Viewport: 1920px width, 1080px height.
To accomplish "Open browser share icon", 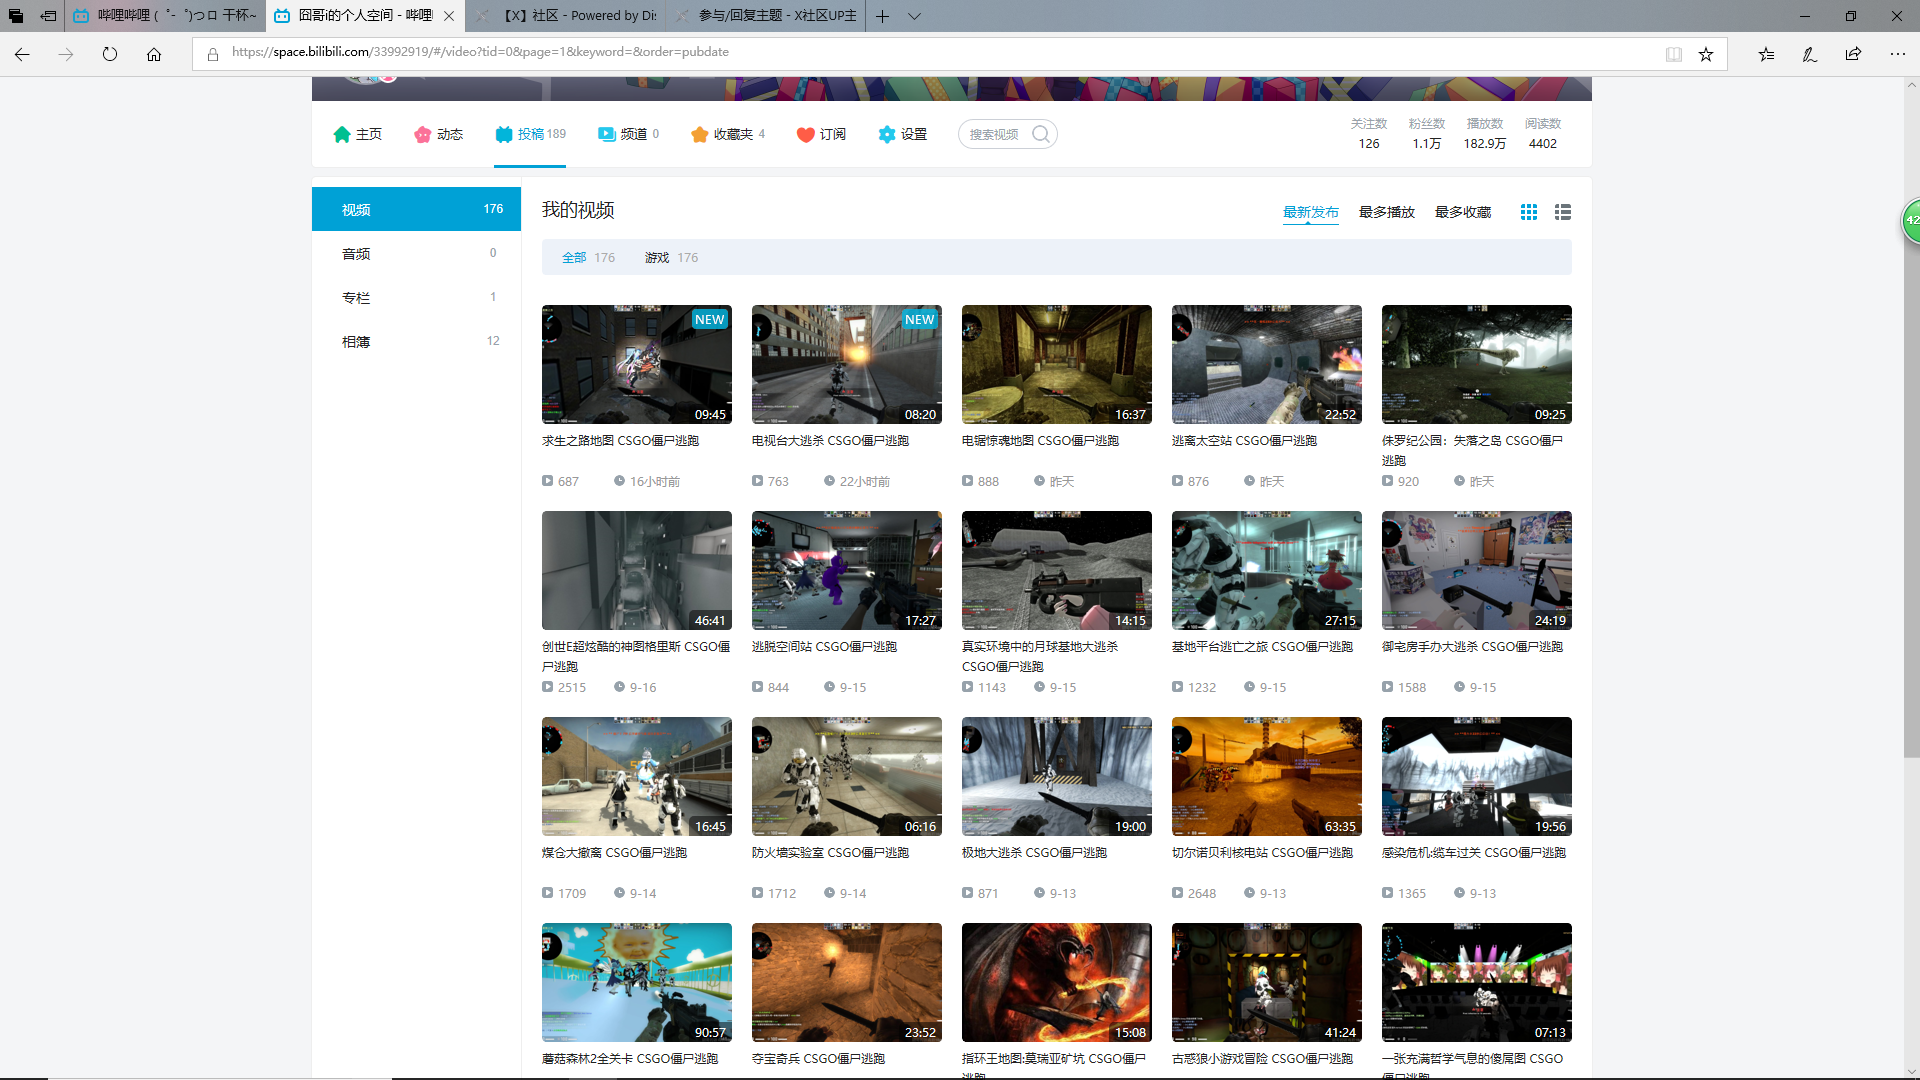I will point(1853,54).
